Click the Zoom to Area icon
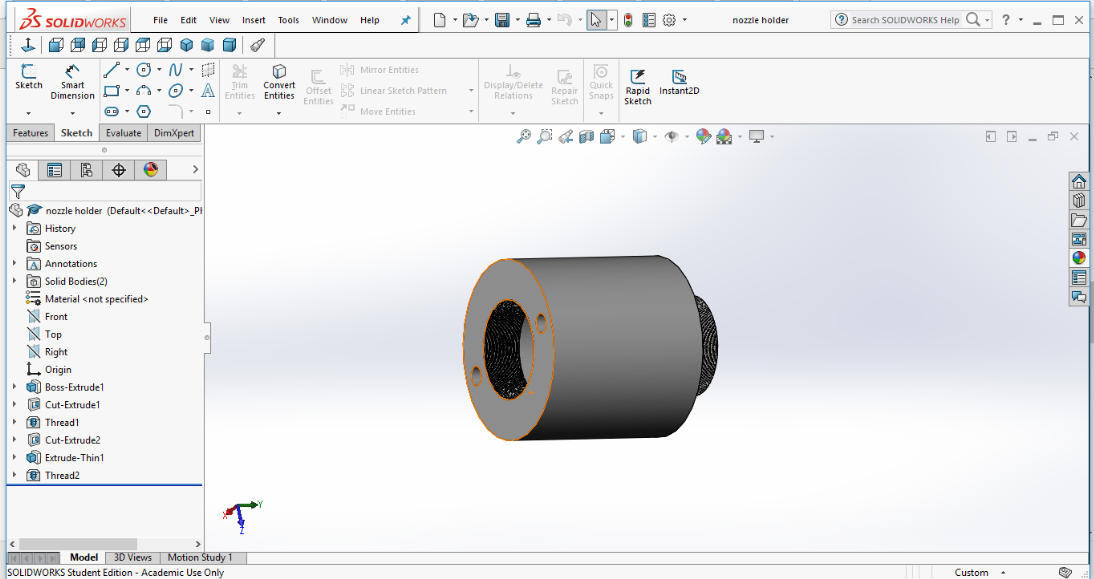The width and height of the screenshot is (1094, 579). (x=544, y=137)
